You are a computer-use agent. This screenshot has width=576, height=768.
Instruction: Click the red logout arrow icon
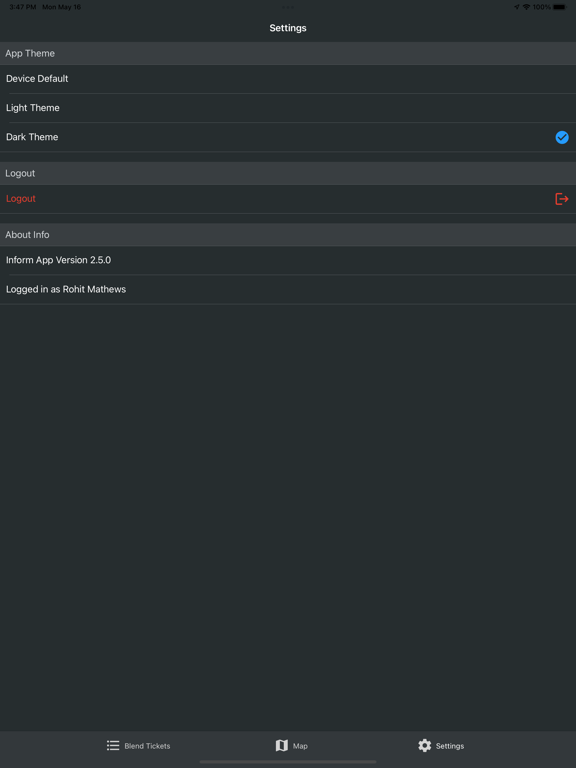click(562, 199)
